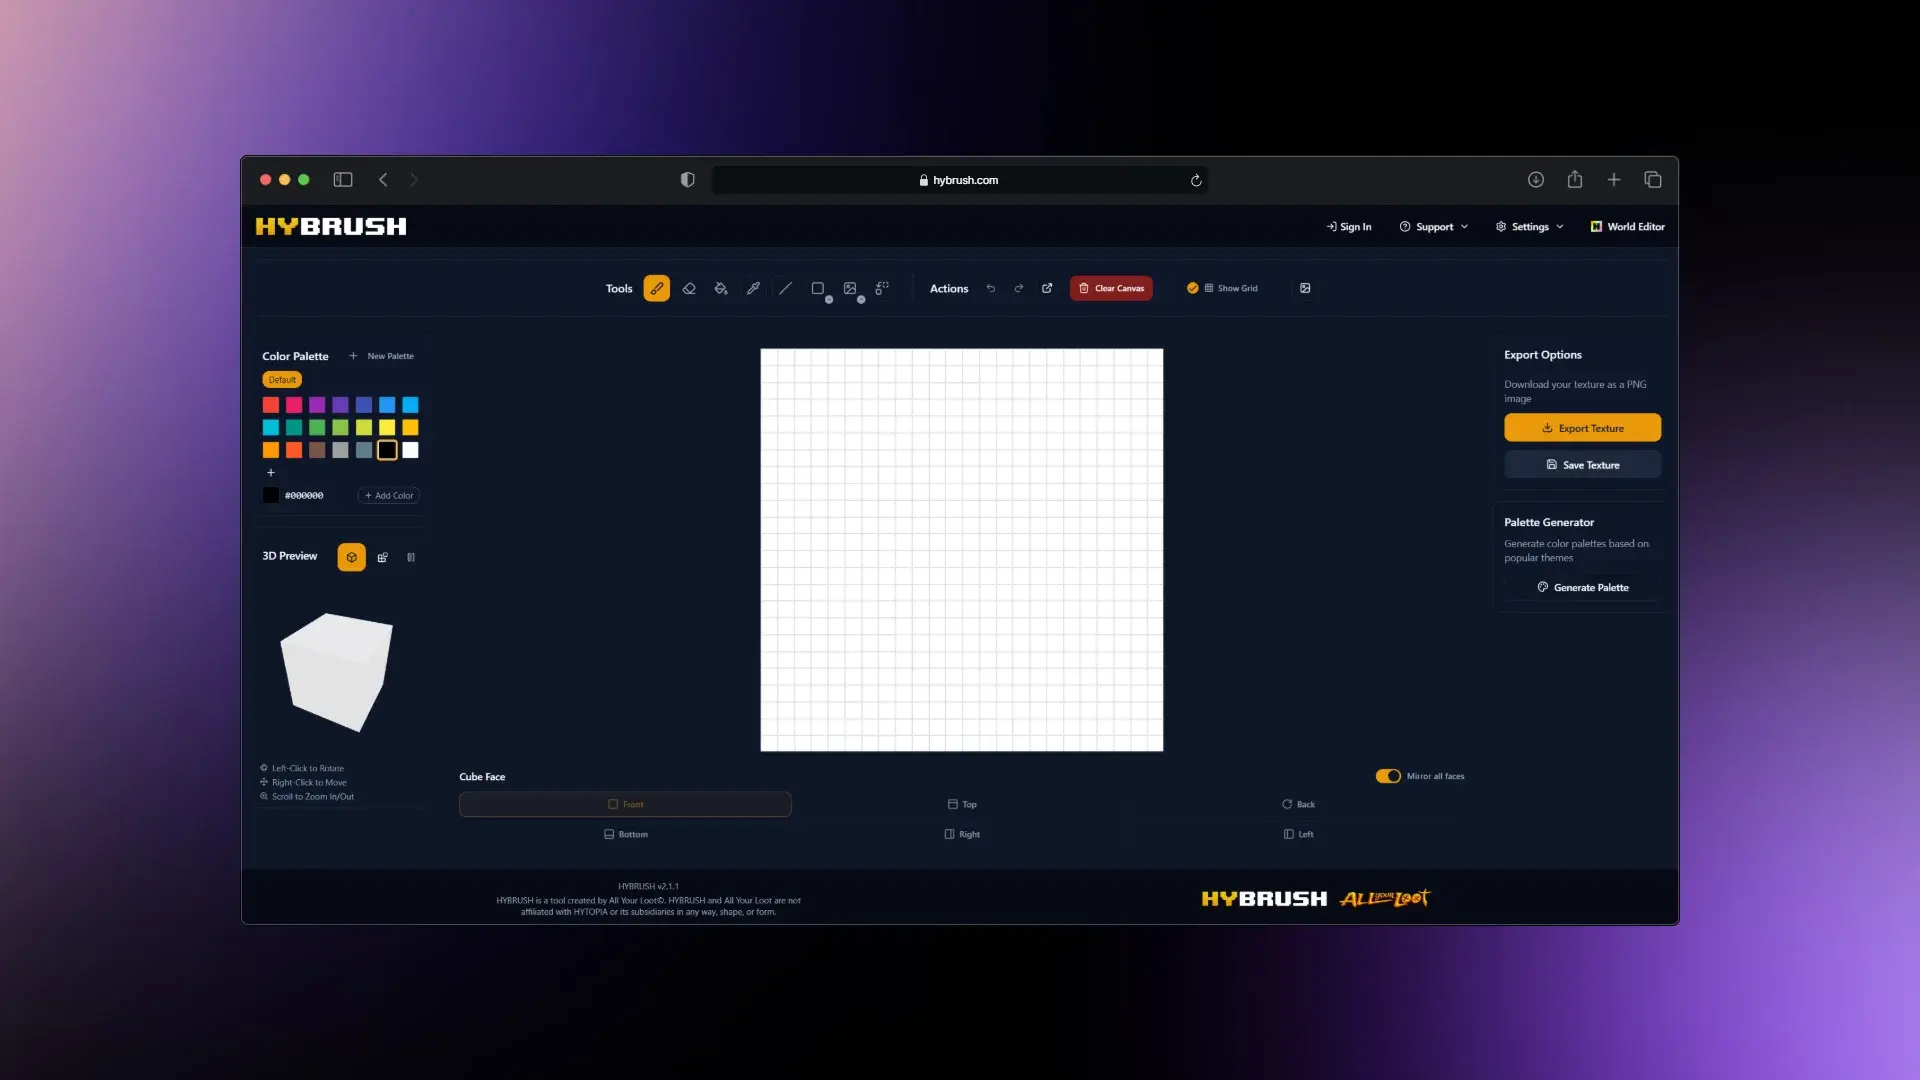Select the Eraser tool

click(689, 288)
